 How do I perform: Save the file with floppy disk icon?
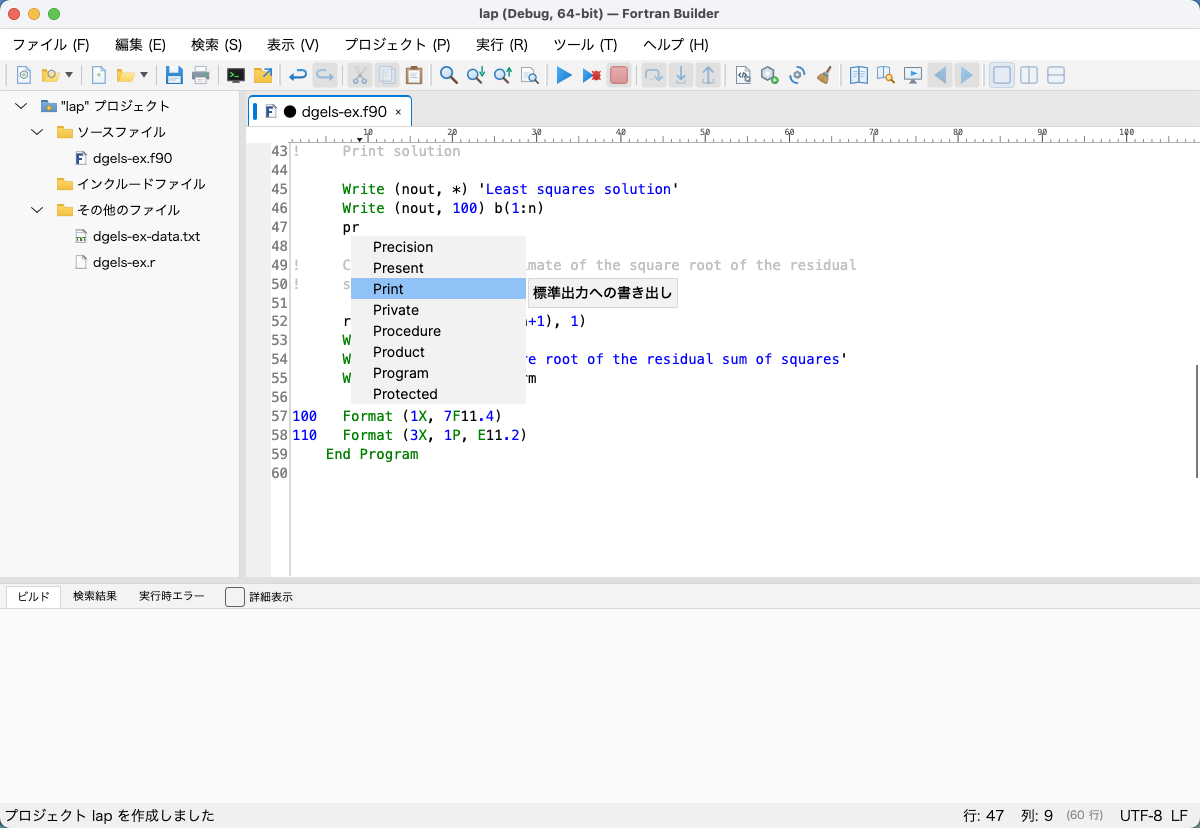(x=174, y=75)
